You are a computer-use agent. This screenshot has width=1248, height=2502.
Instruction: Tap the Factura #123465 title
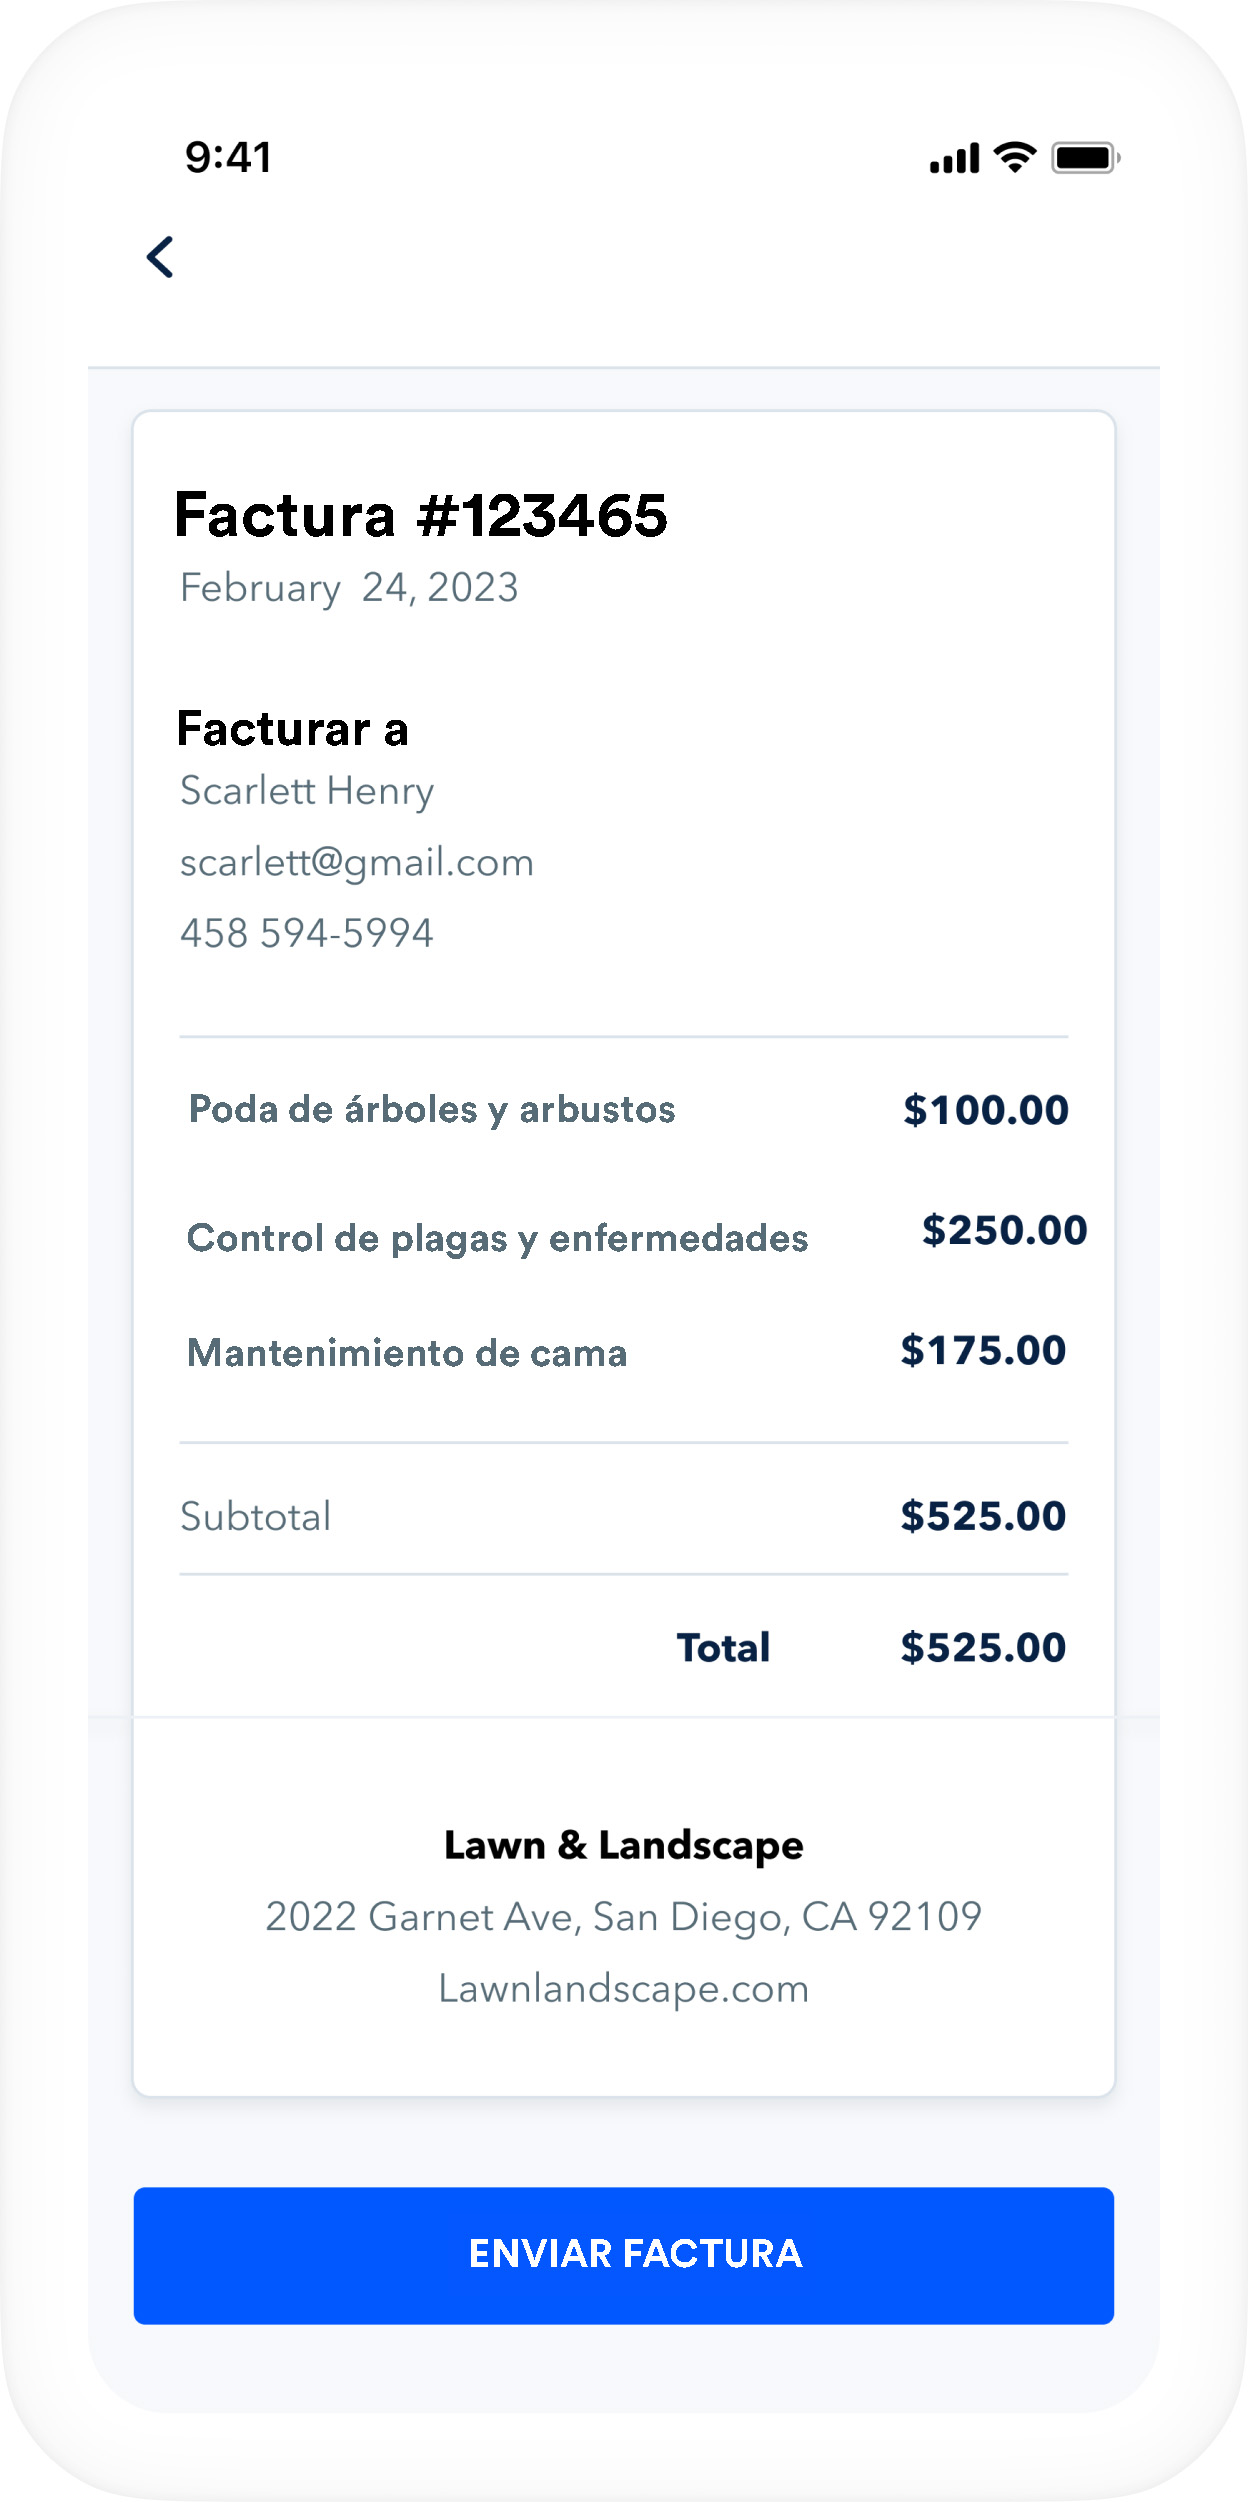pos(421,515)
